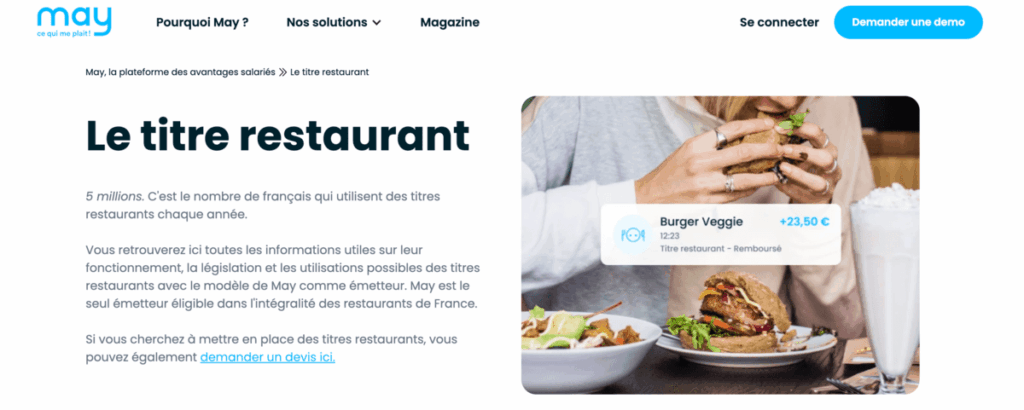Screen dimensions: 1024x410
Task: Expand the Nos solutions chevron arrow
Action: pos(377,23)
